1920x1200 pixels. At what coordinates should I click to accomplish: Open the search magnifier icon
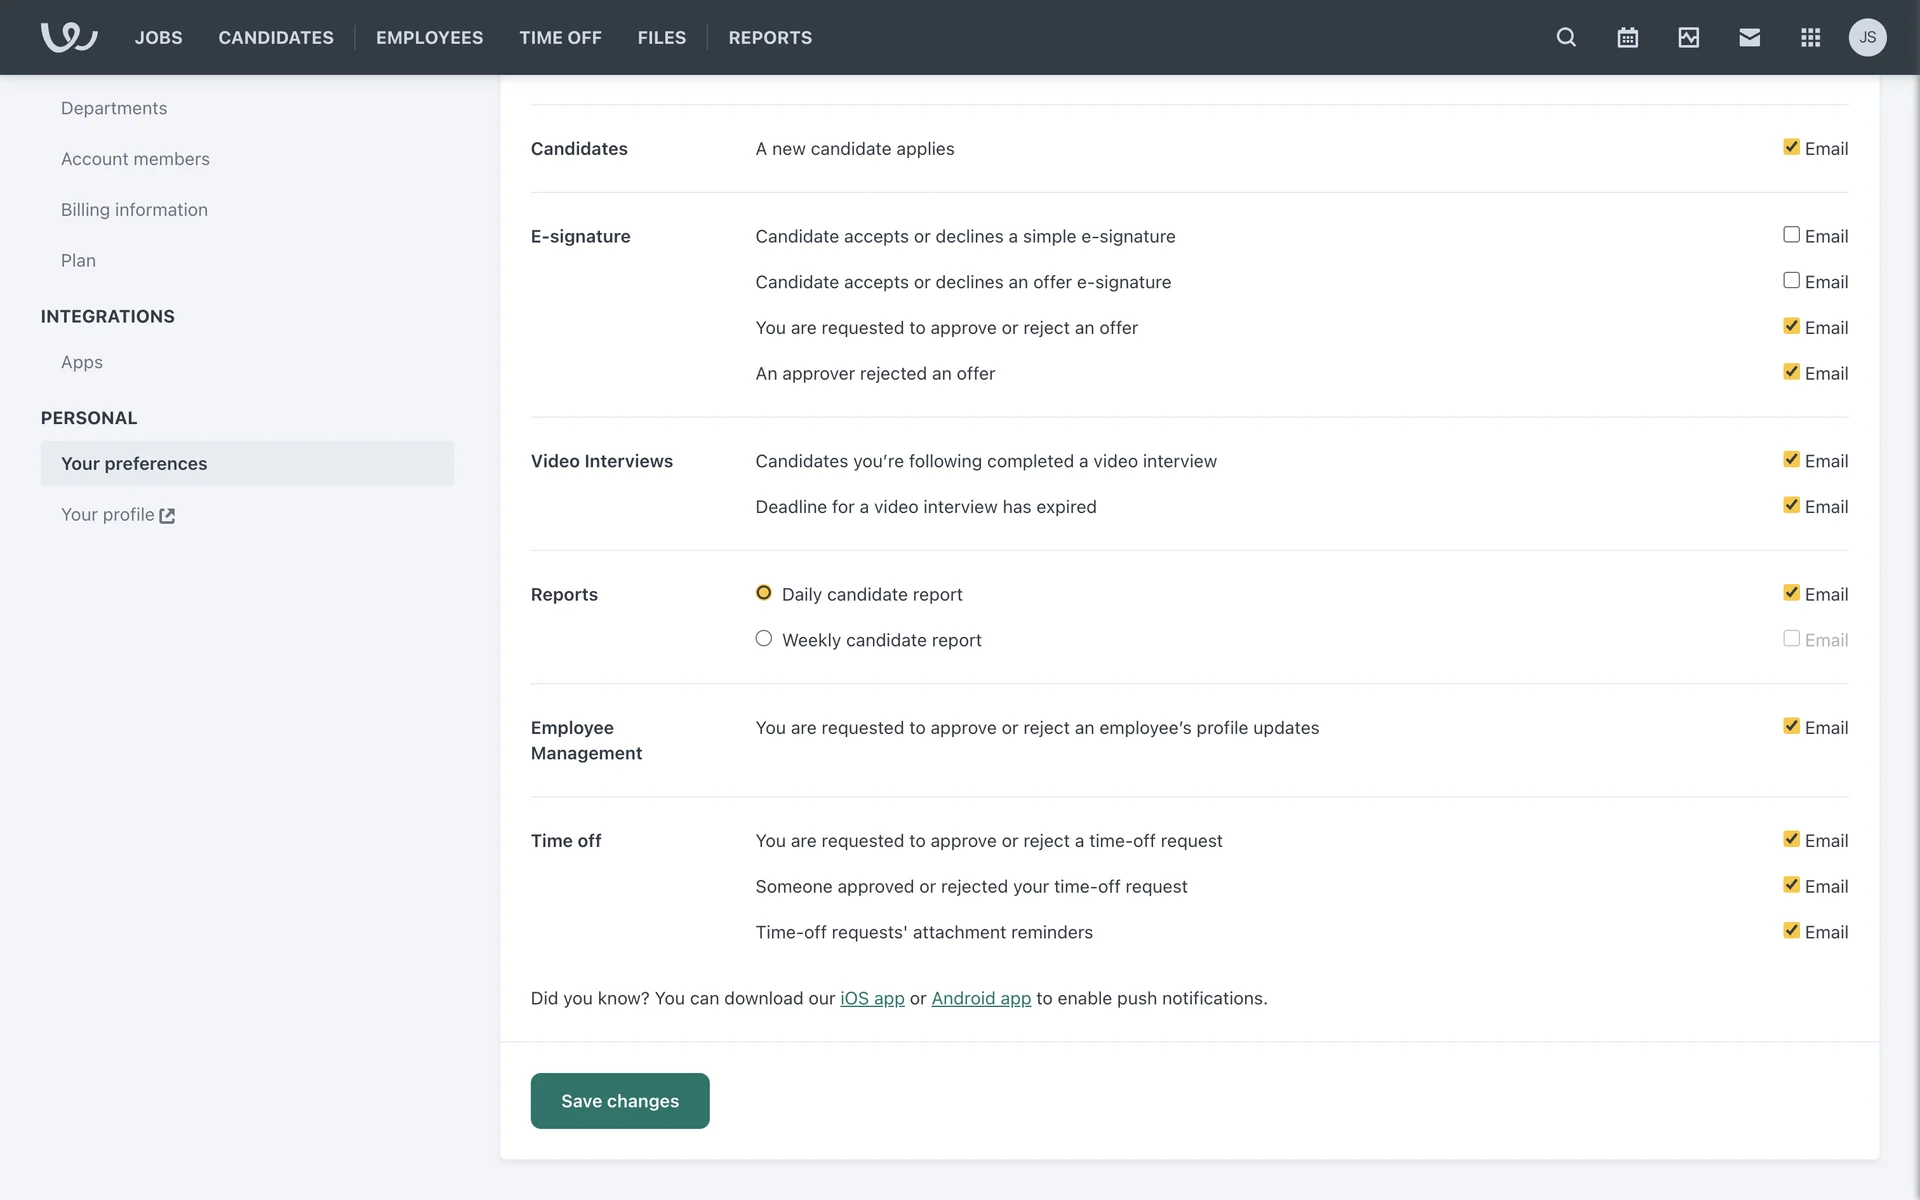click(x=1566, y=37)
